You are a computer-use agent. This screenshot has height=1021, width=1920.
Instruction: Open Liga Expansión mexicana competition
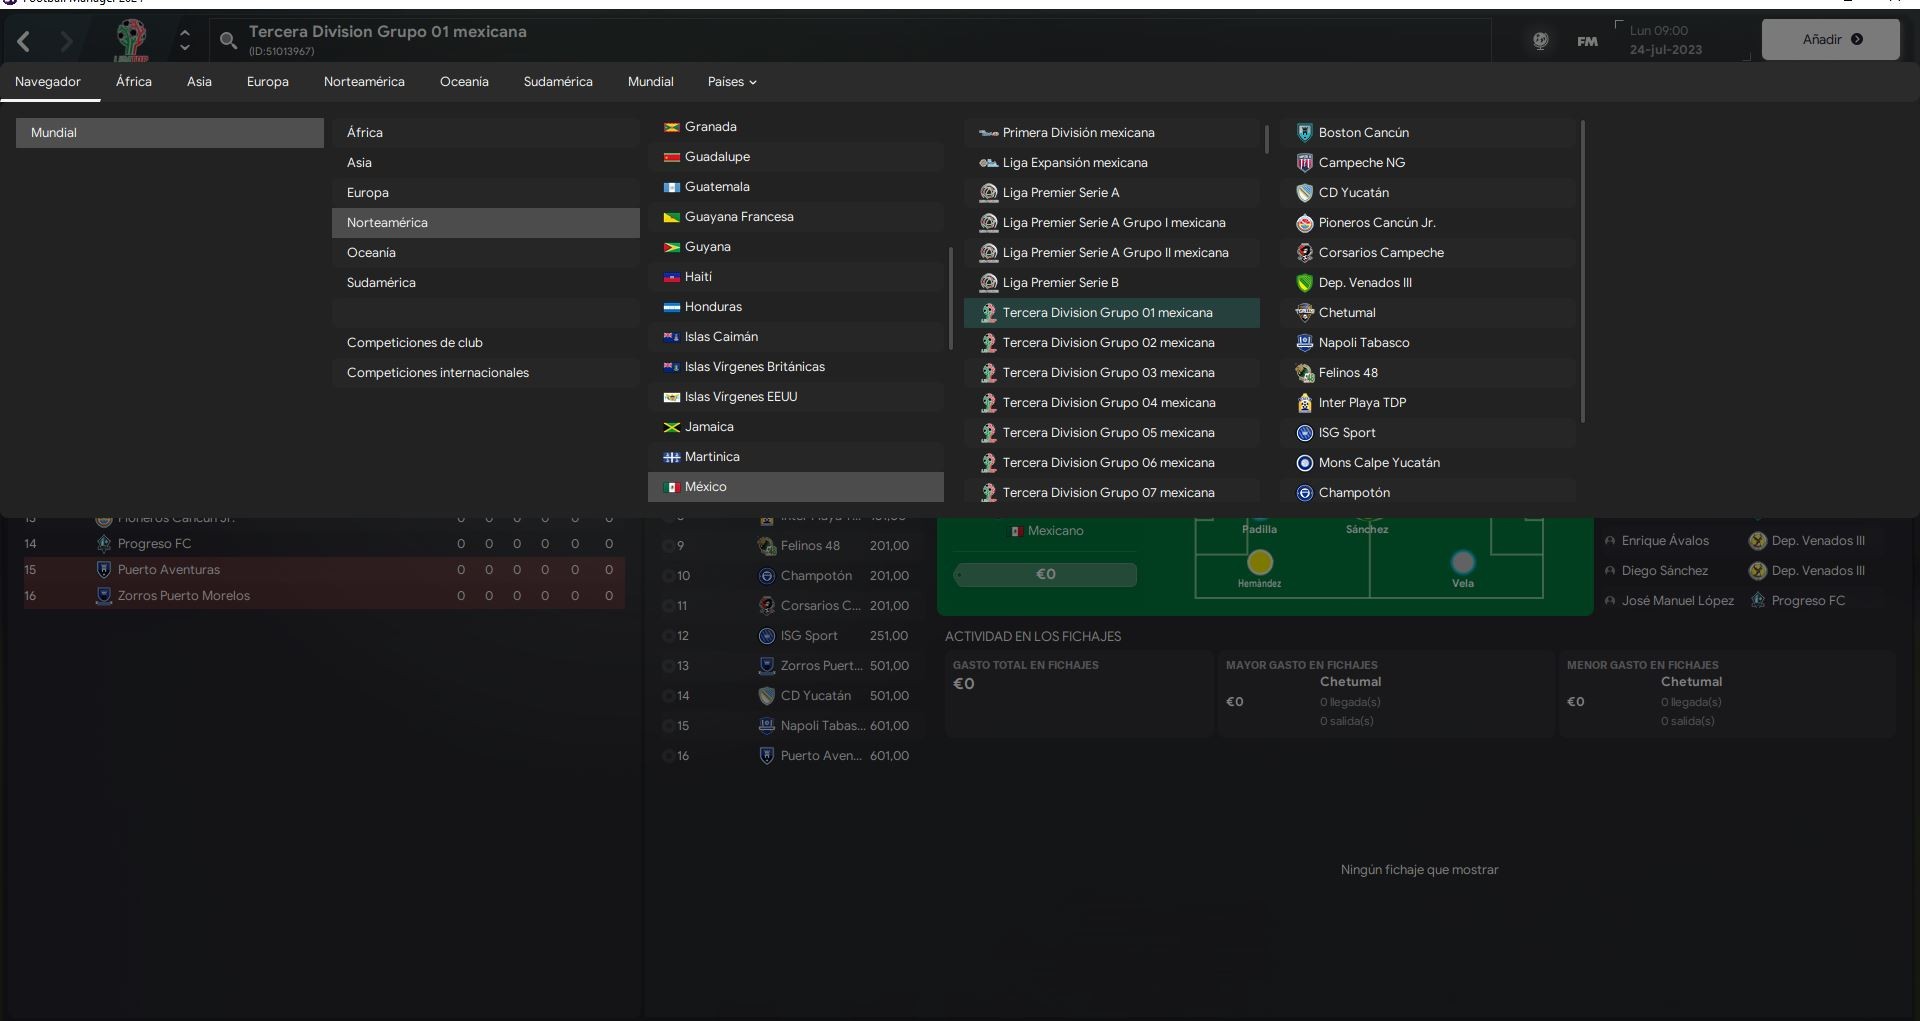point(1075,163)
